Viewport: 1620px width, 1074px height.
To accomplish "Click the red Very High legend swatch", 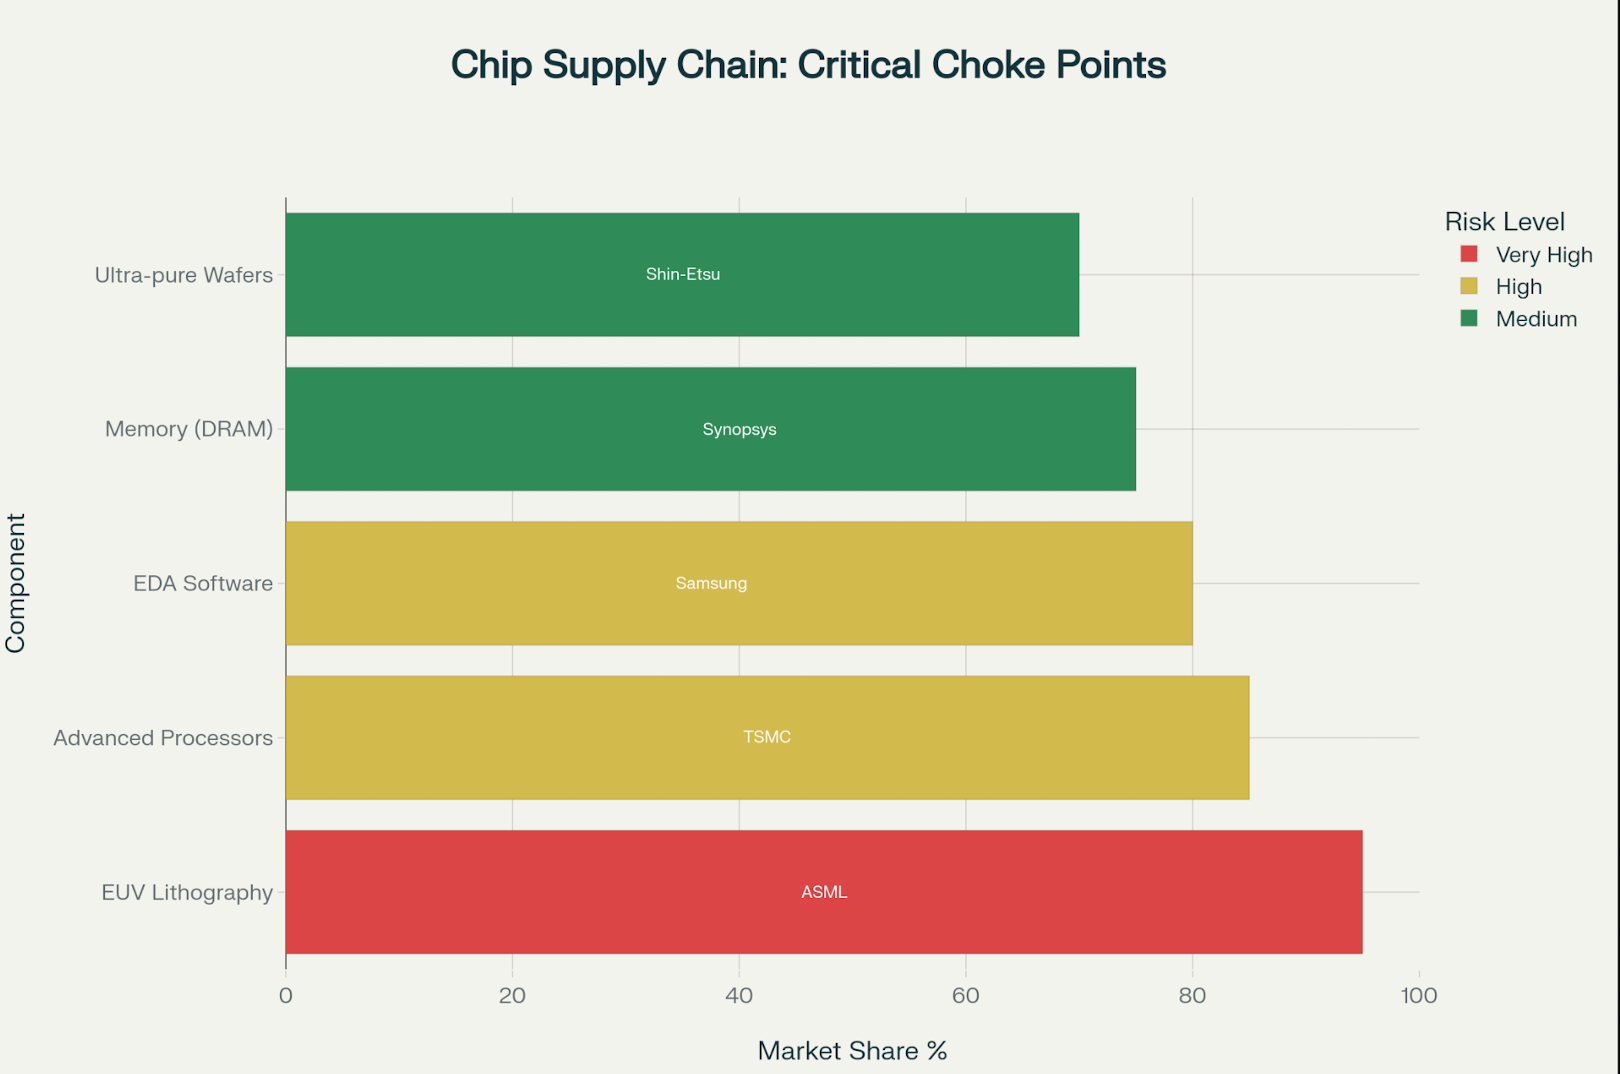I will click(1468, 254).
